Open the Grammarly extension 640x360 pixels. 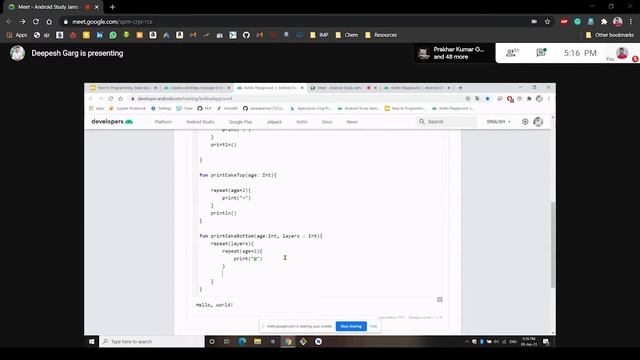(x=577, y=22)
